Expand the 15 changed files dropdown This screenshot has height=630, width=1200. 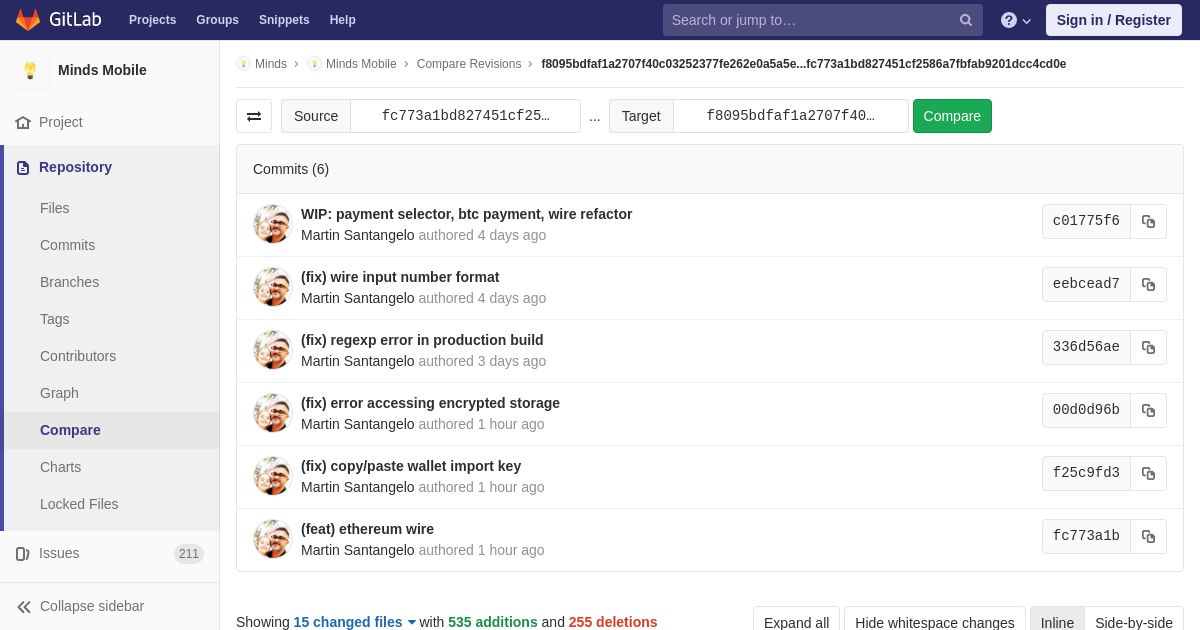click(x=355, y=622)
